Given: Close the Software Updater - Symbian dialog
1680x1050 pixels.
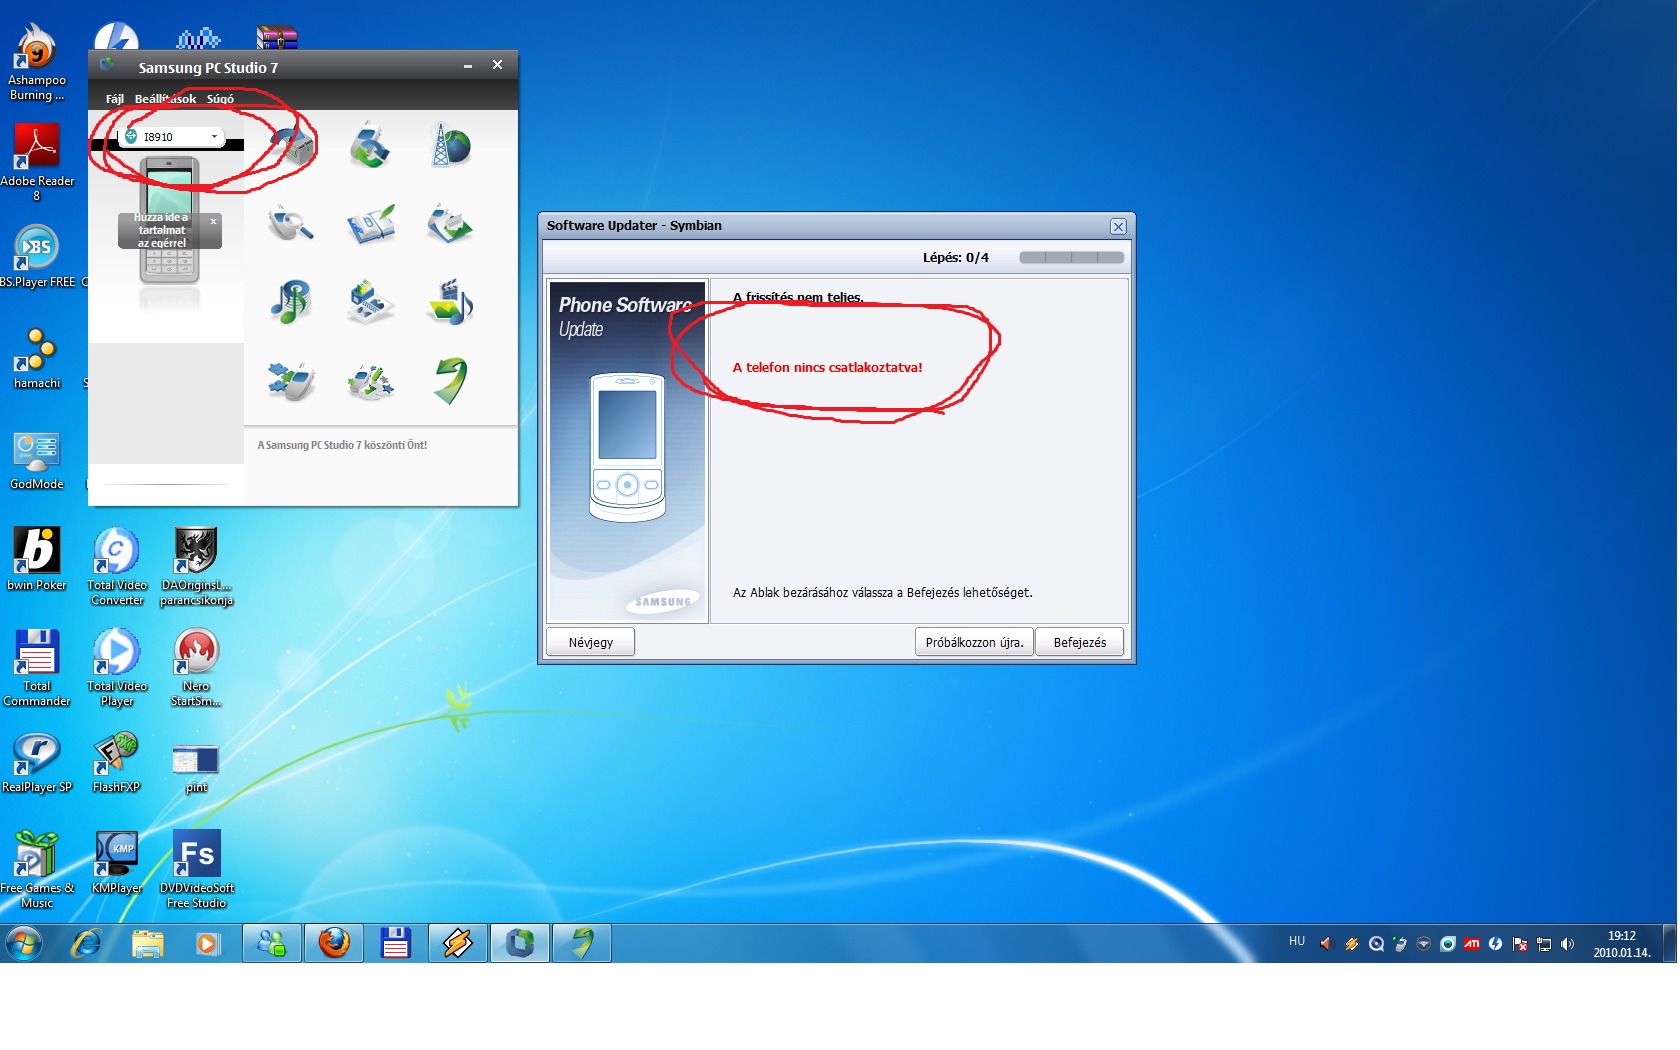Looking at the screenshot, I should click(x=1118, y=227).
